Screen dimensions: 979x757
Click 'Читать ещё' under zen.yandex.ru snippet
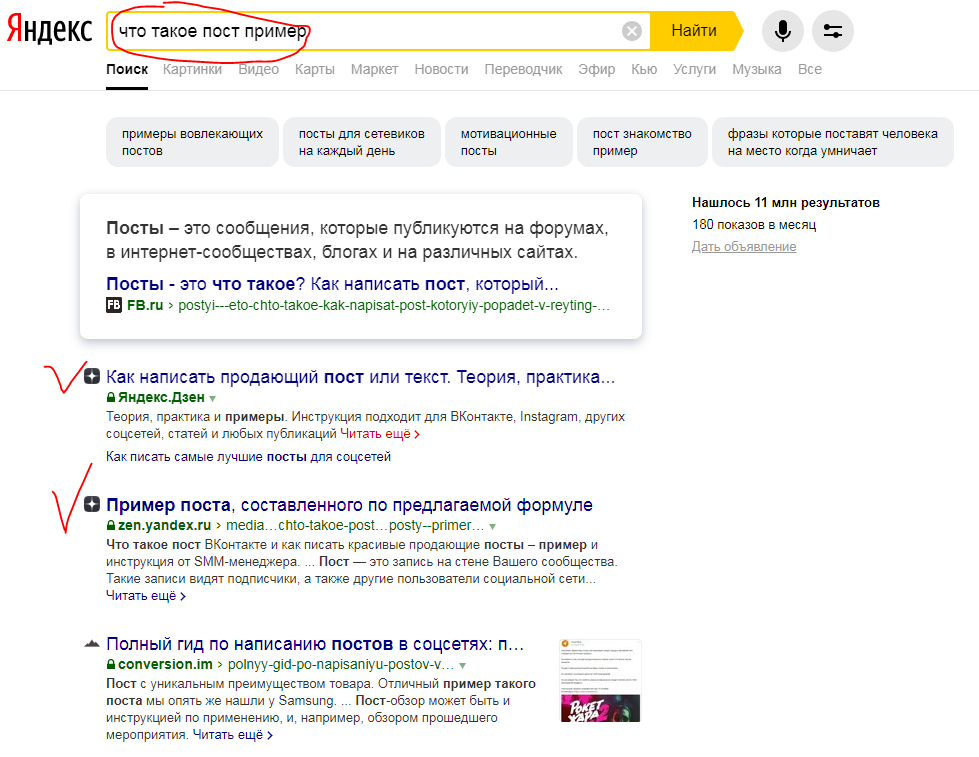coord(145,596)
